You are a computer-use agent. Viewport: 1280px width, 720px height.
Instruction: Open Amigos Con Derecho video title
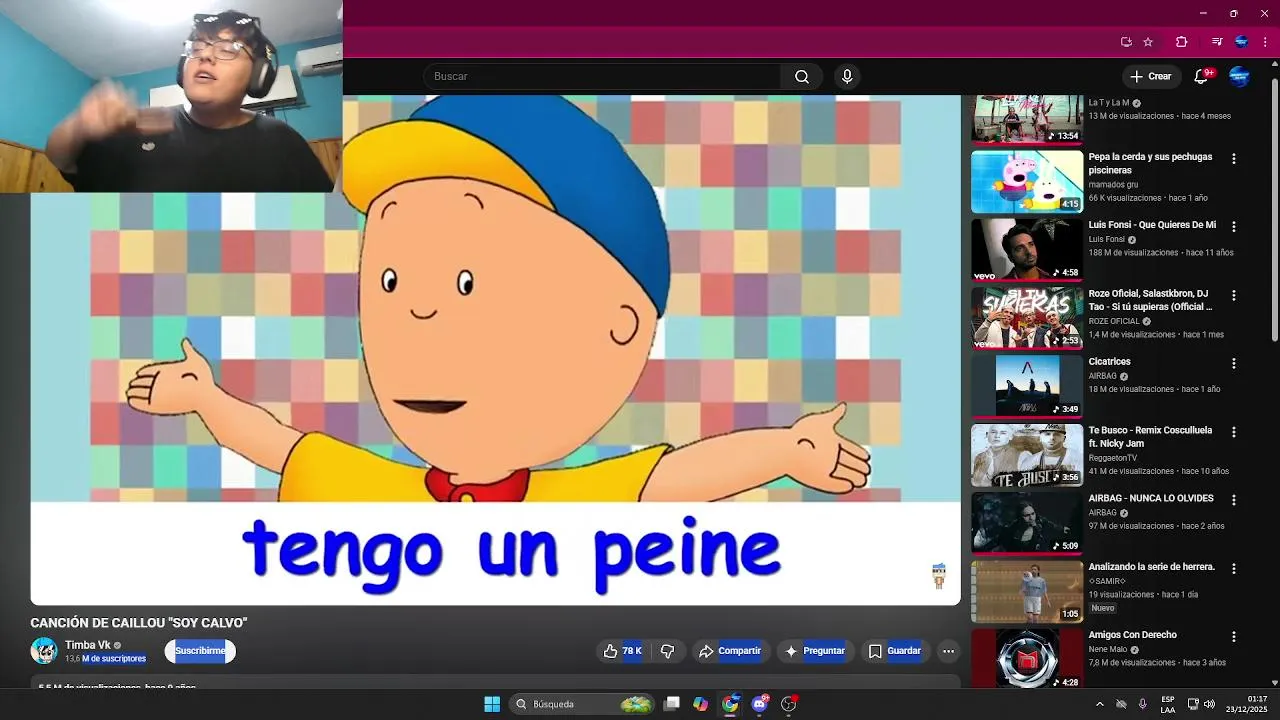[1132, 635]
